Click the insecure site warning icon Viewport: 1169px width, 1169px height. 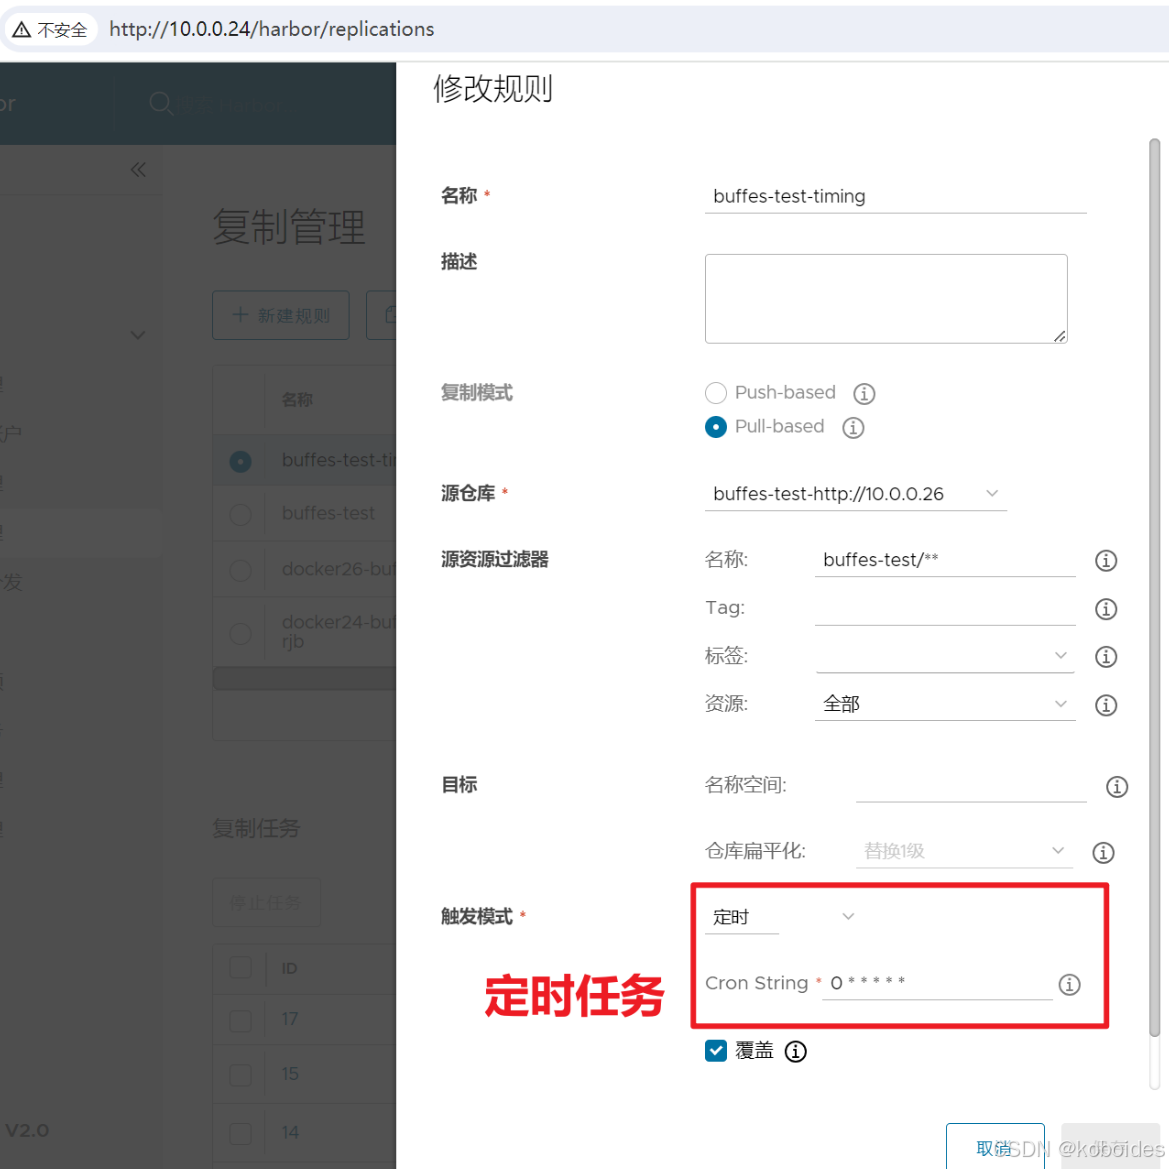click(22, 29)
